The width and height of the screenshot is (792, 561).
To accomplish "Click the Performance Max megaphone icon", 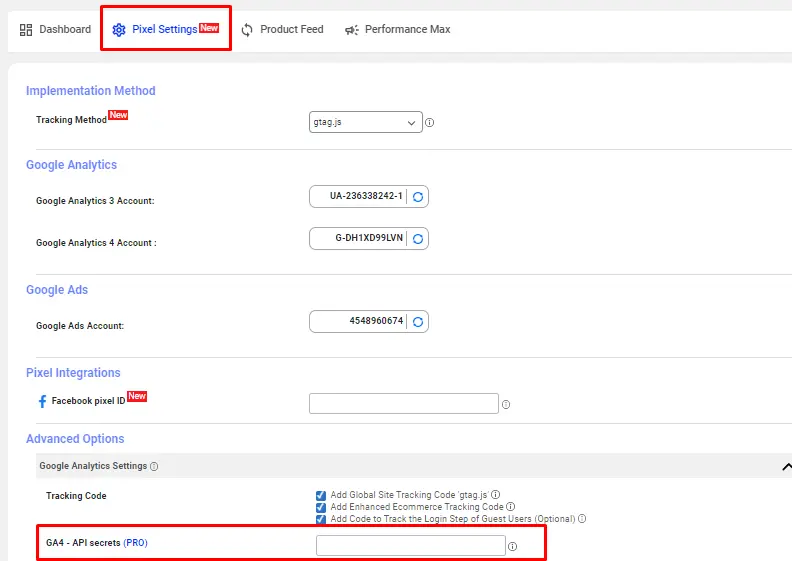I will pos(352,30).
